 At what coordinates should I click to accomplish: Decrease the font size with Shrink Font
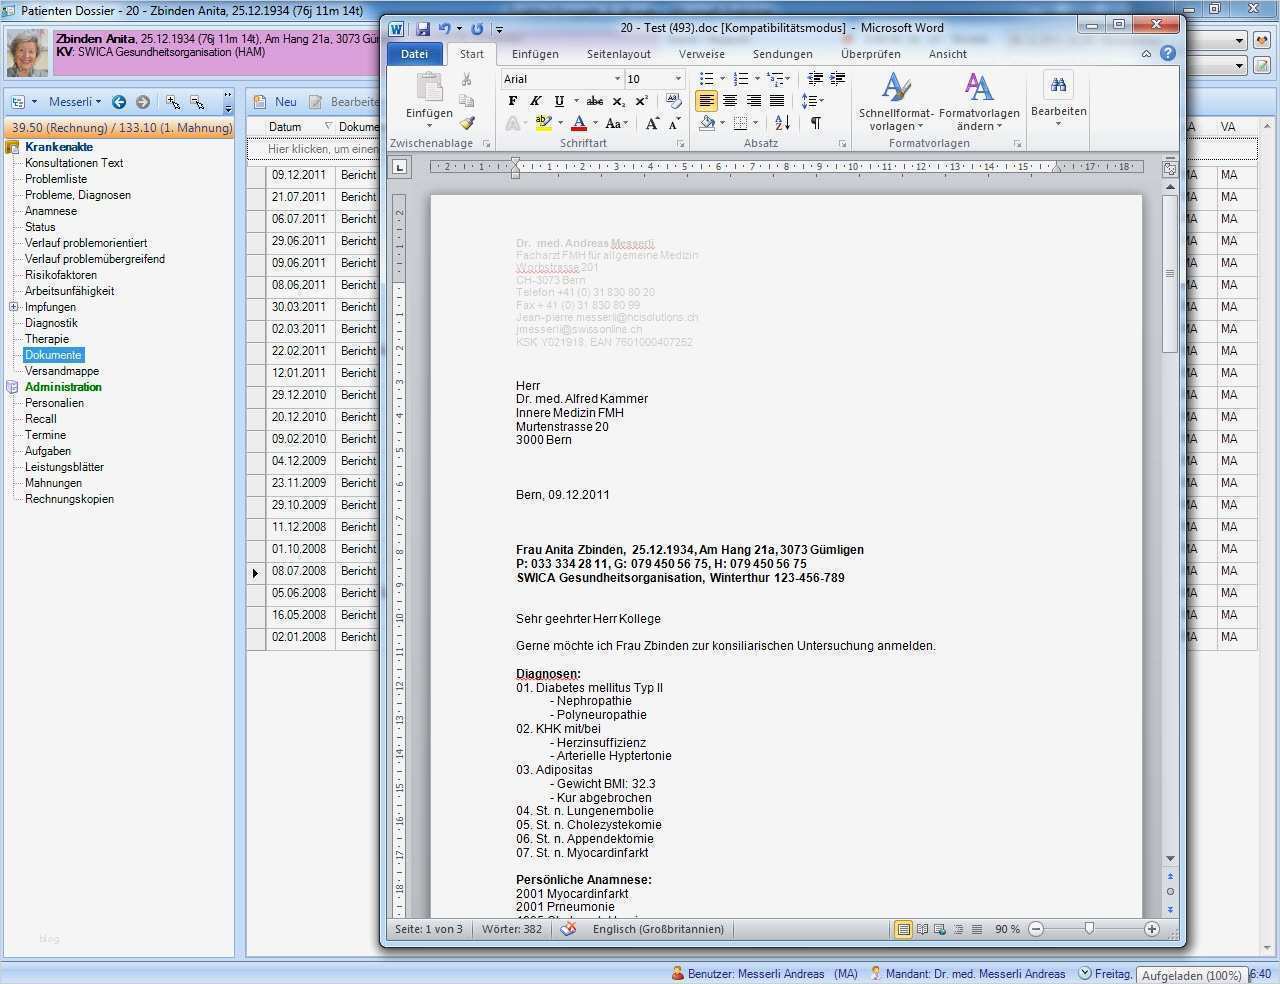675,124
